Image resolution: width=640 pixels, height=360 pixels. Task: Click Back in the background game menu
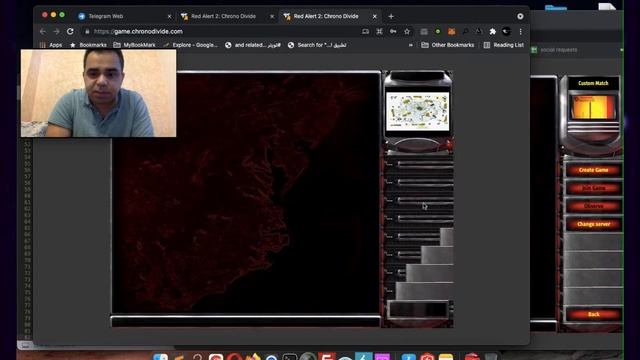click(x=593, y=314)
